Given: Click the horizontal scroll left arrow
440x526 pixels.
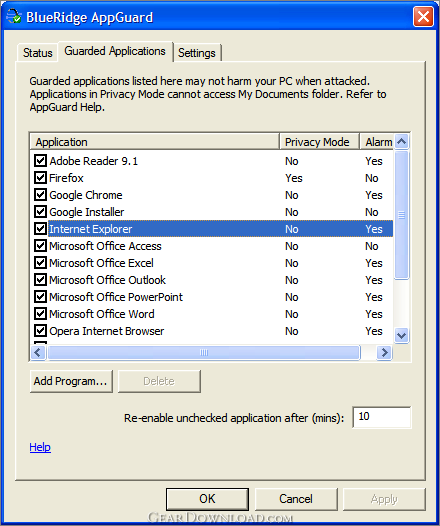Looking at the screenshot, I should tap(38, 353).
